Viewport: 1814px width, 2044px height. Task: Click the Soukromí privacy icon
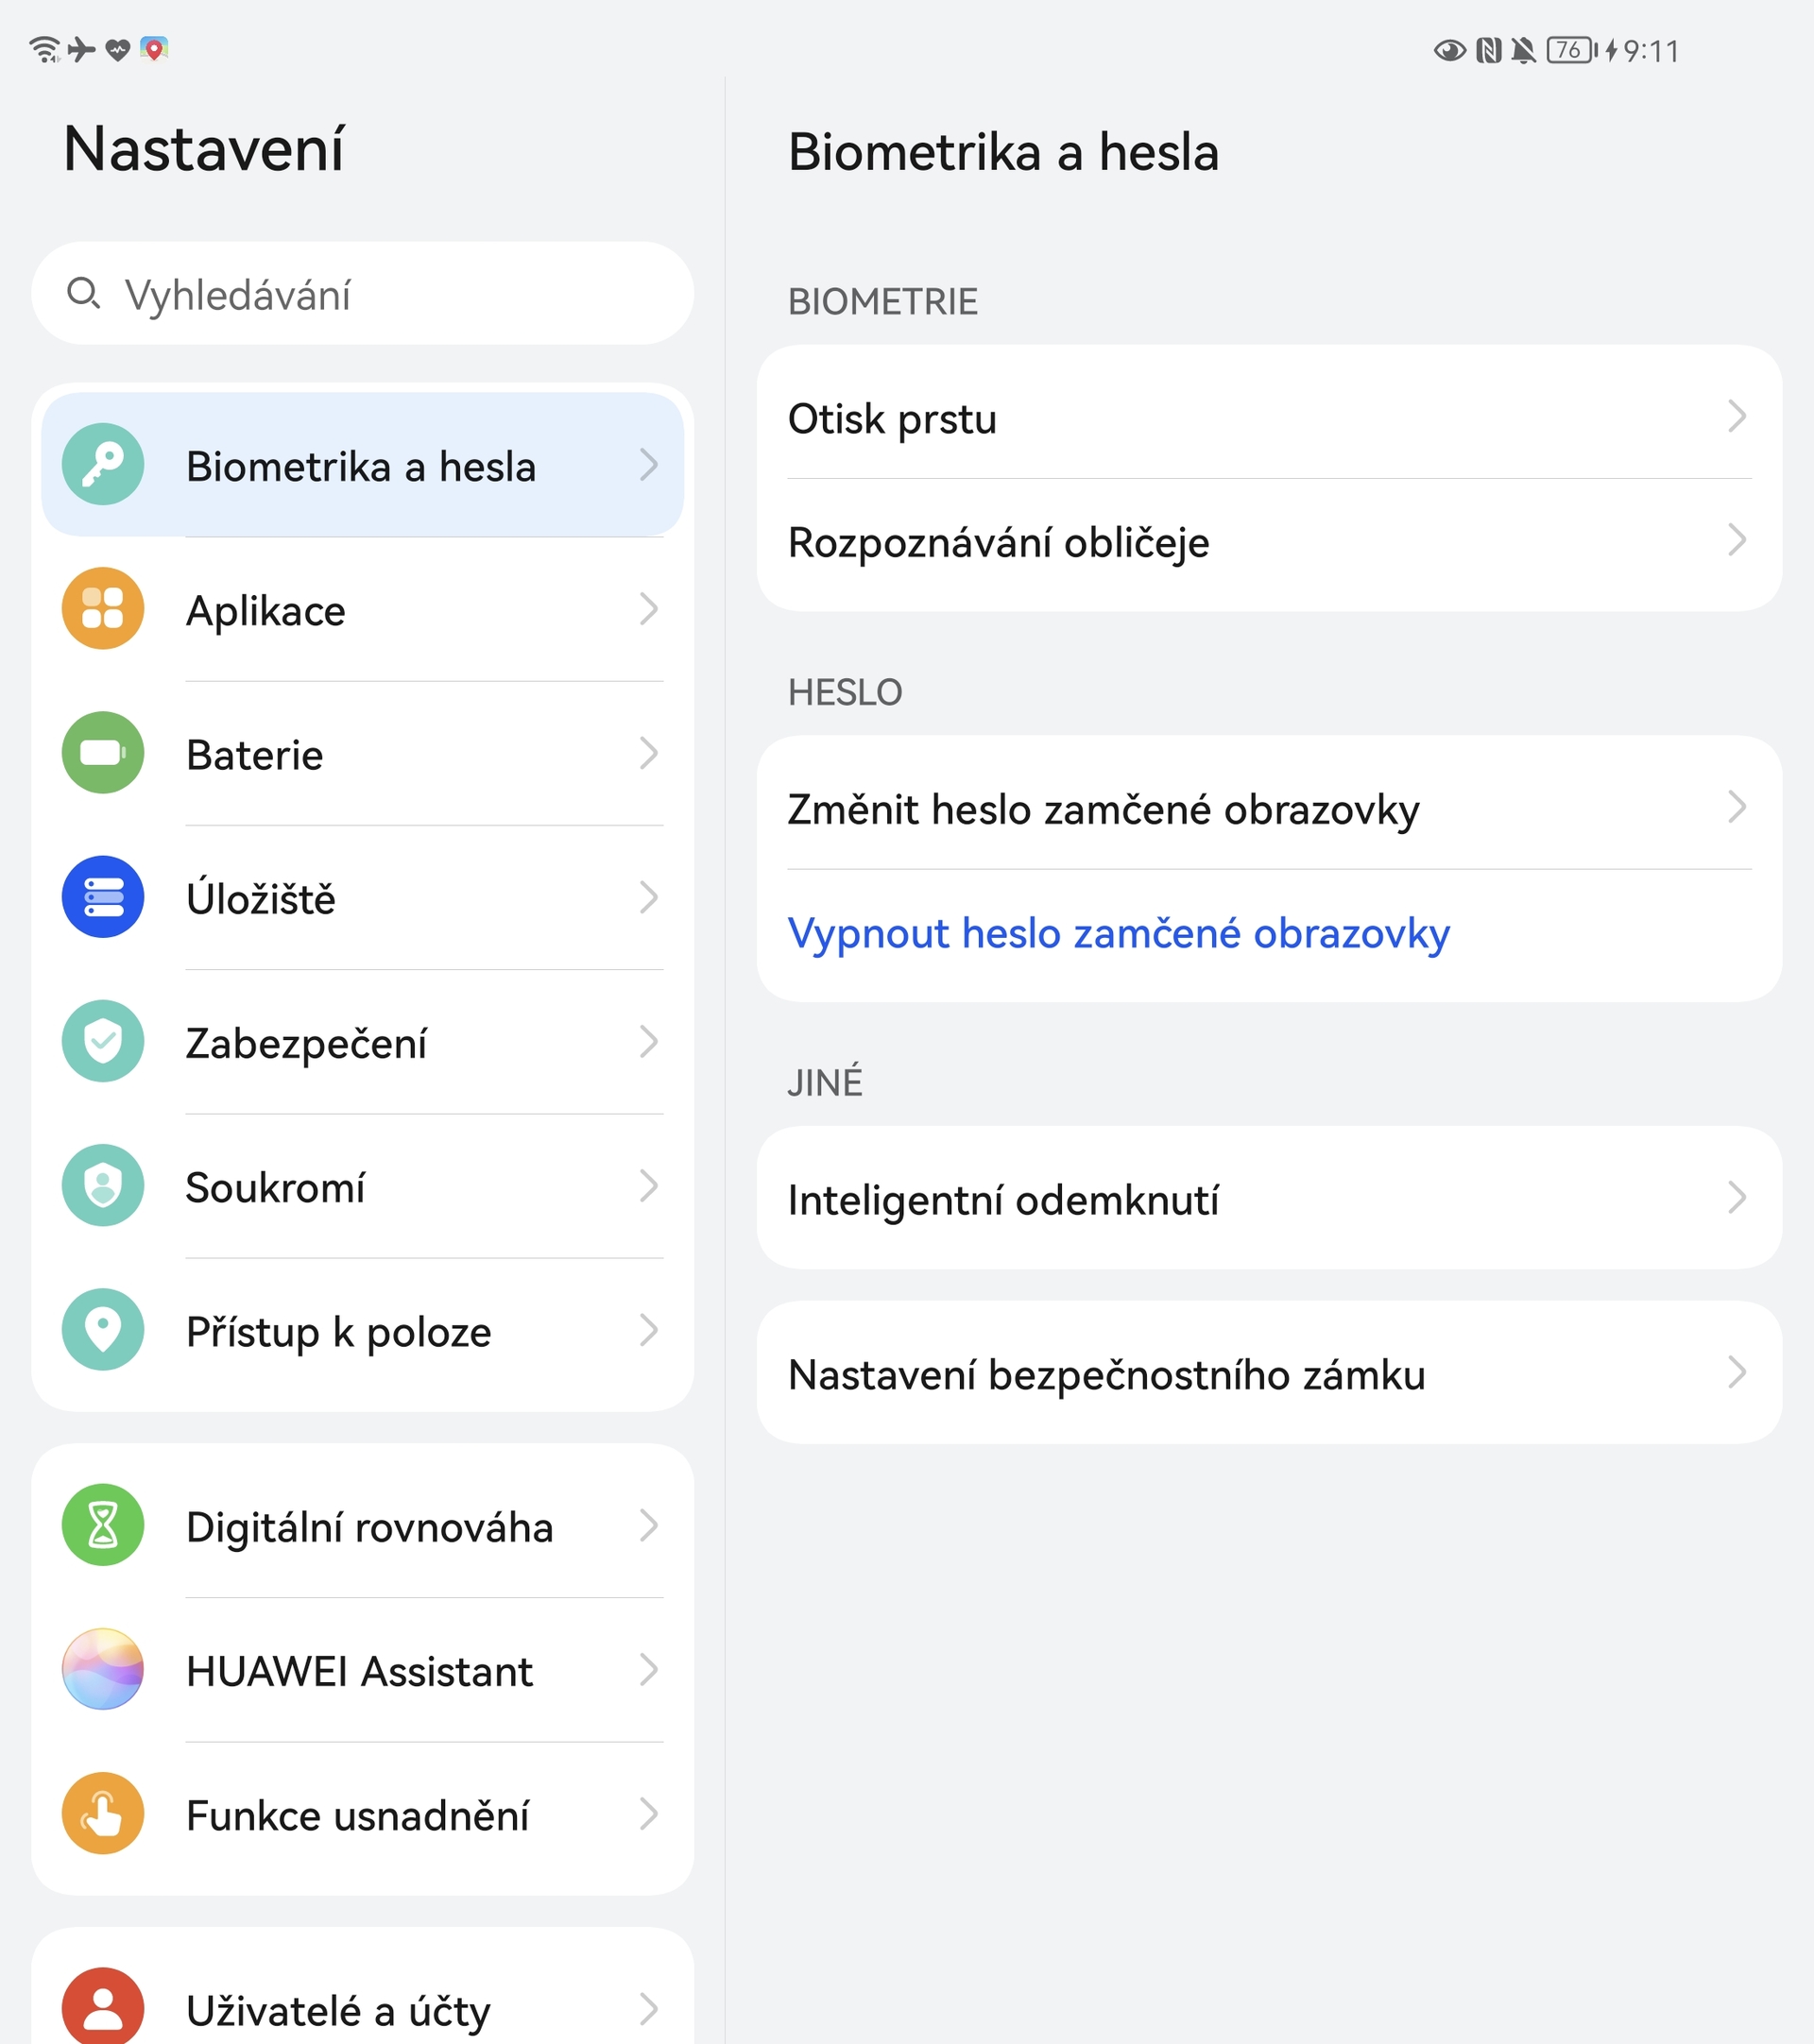[102, 1186]
